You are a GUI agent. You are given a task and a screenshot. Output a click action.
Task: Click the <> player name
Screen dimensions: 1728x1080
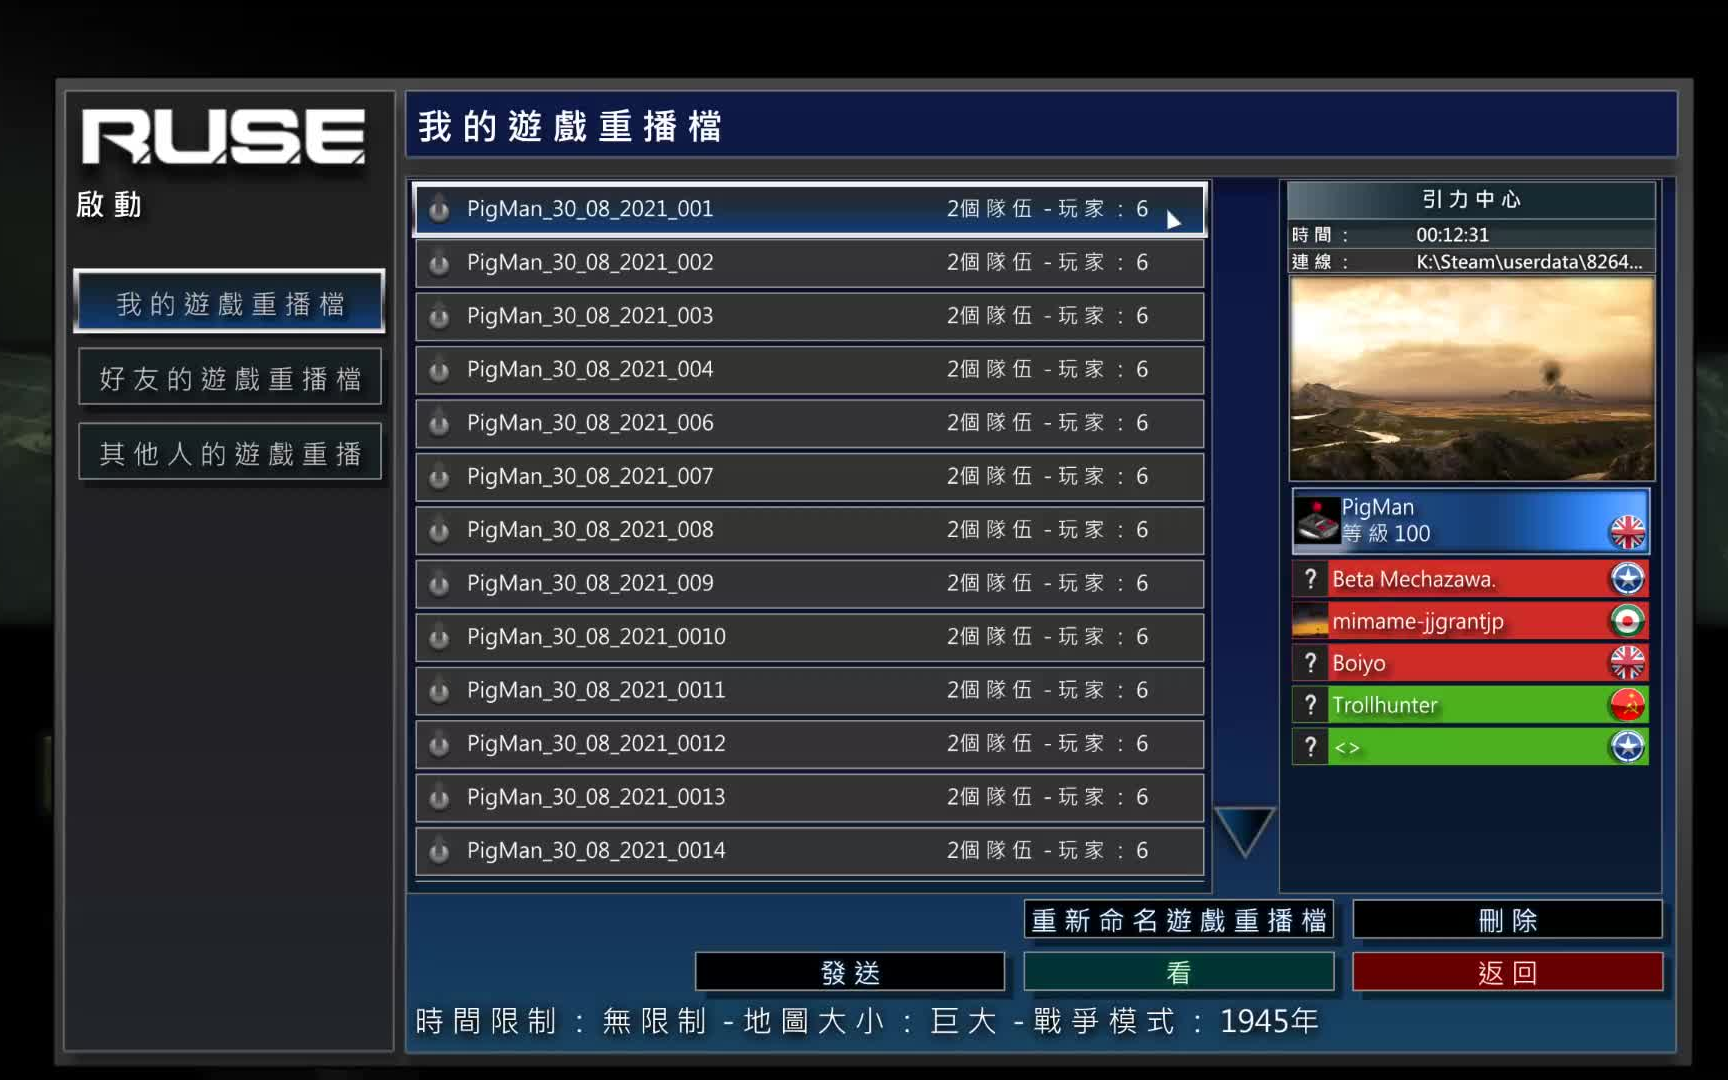[x=1346, y=748]
